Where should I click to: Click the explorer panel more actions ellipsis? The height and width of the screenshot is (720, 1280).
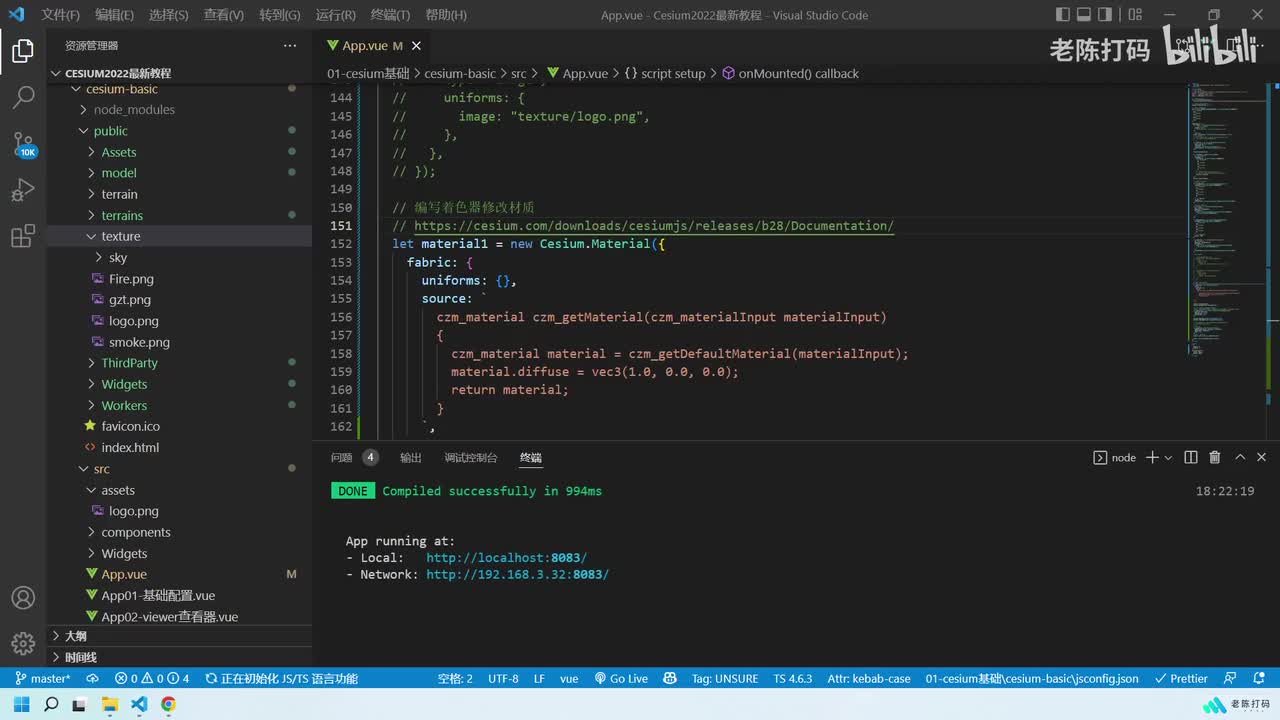(x=290, y=46)
